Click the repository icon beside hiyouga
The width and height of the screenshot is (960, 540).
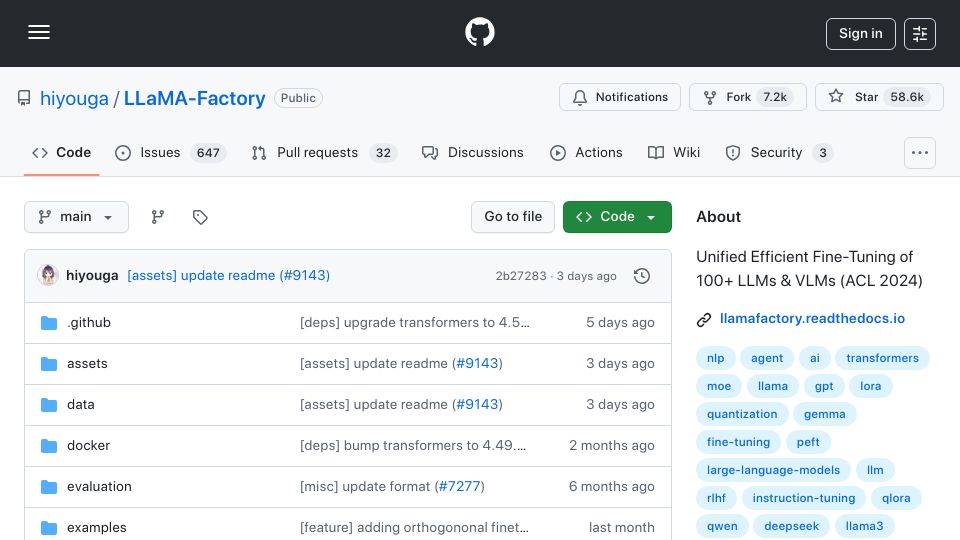tap(24, 98)
